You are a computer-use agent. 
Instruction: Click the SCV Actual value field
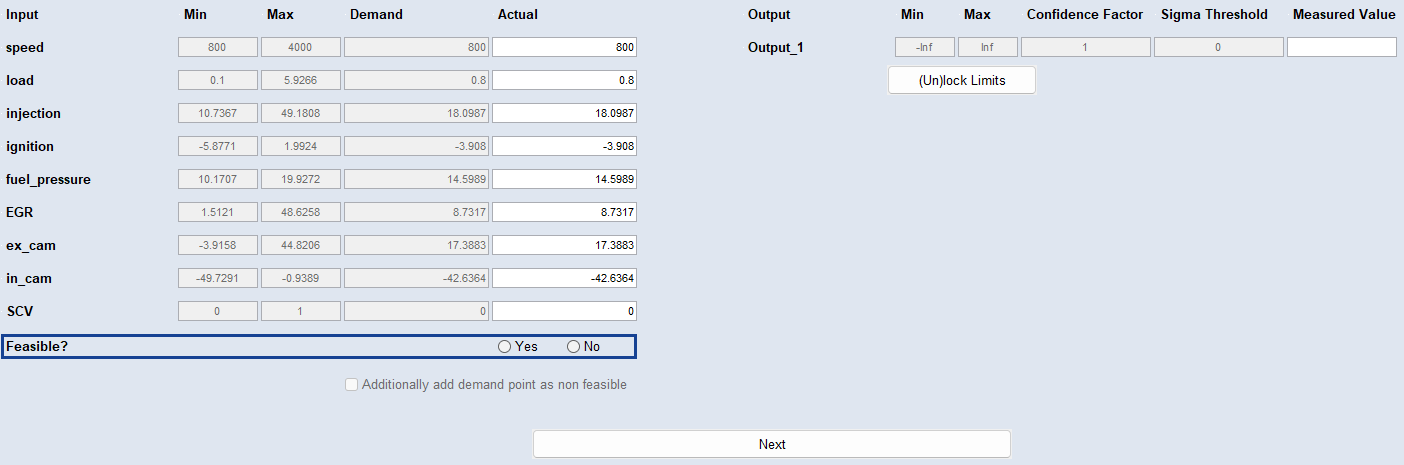(x=565, y=311)
